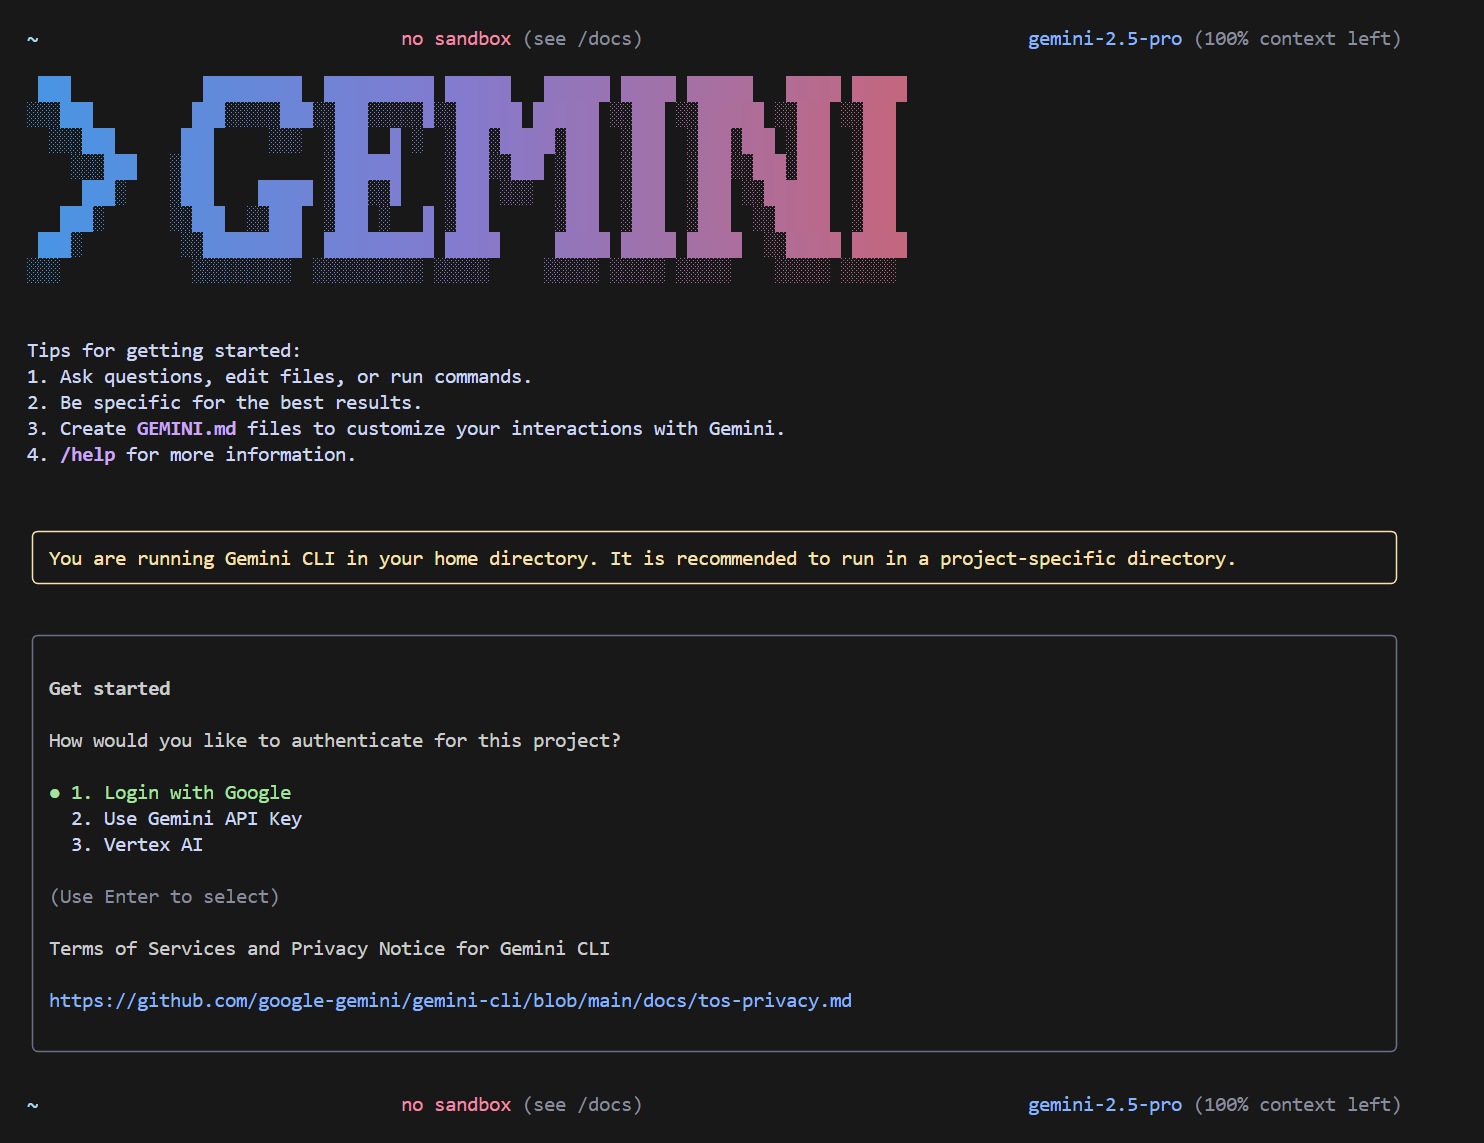Click the '(Use Enter to select)' hint
The image size is (1484, 1143).
[x=164, y=897]
